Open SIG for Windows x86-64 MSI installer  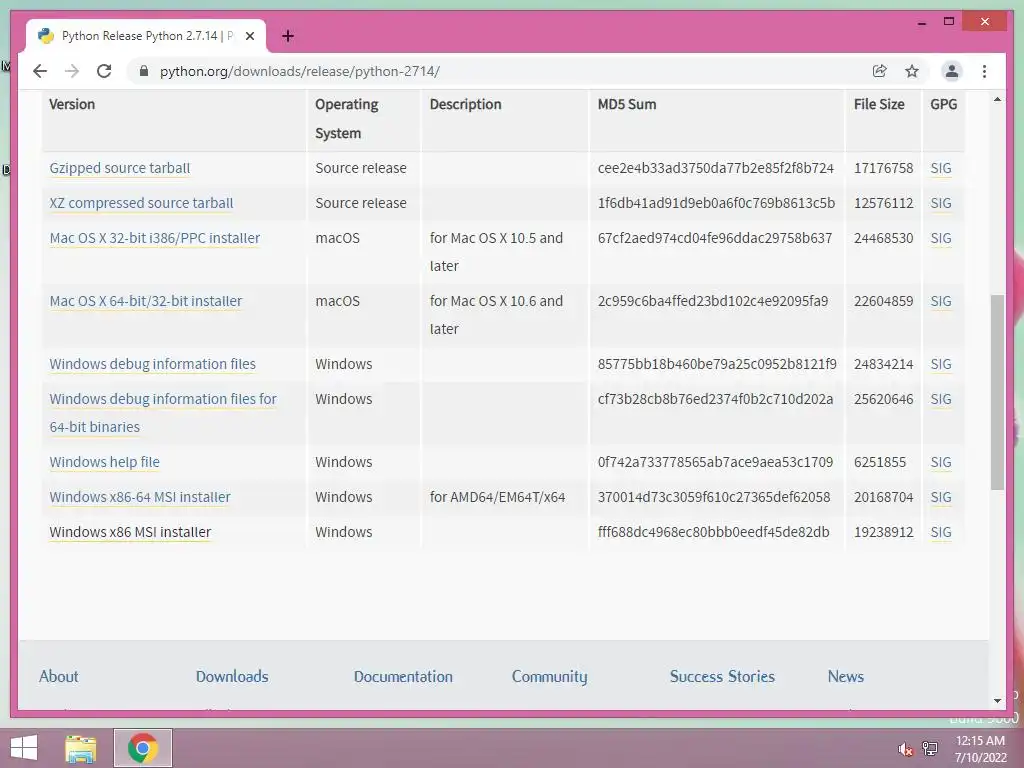[940, 497]
